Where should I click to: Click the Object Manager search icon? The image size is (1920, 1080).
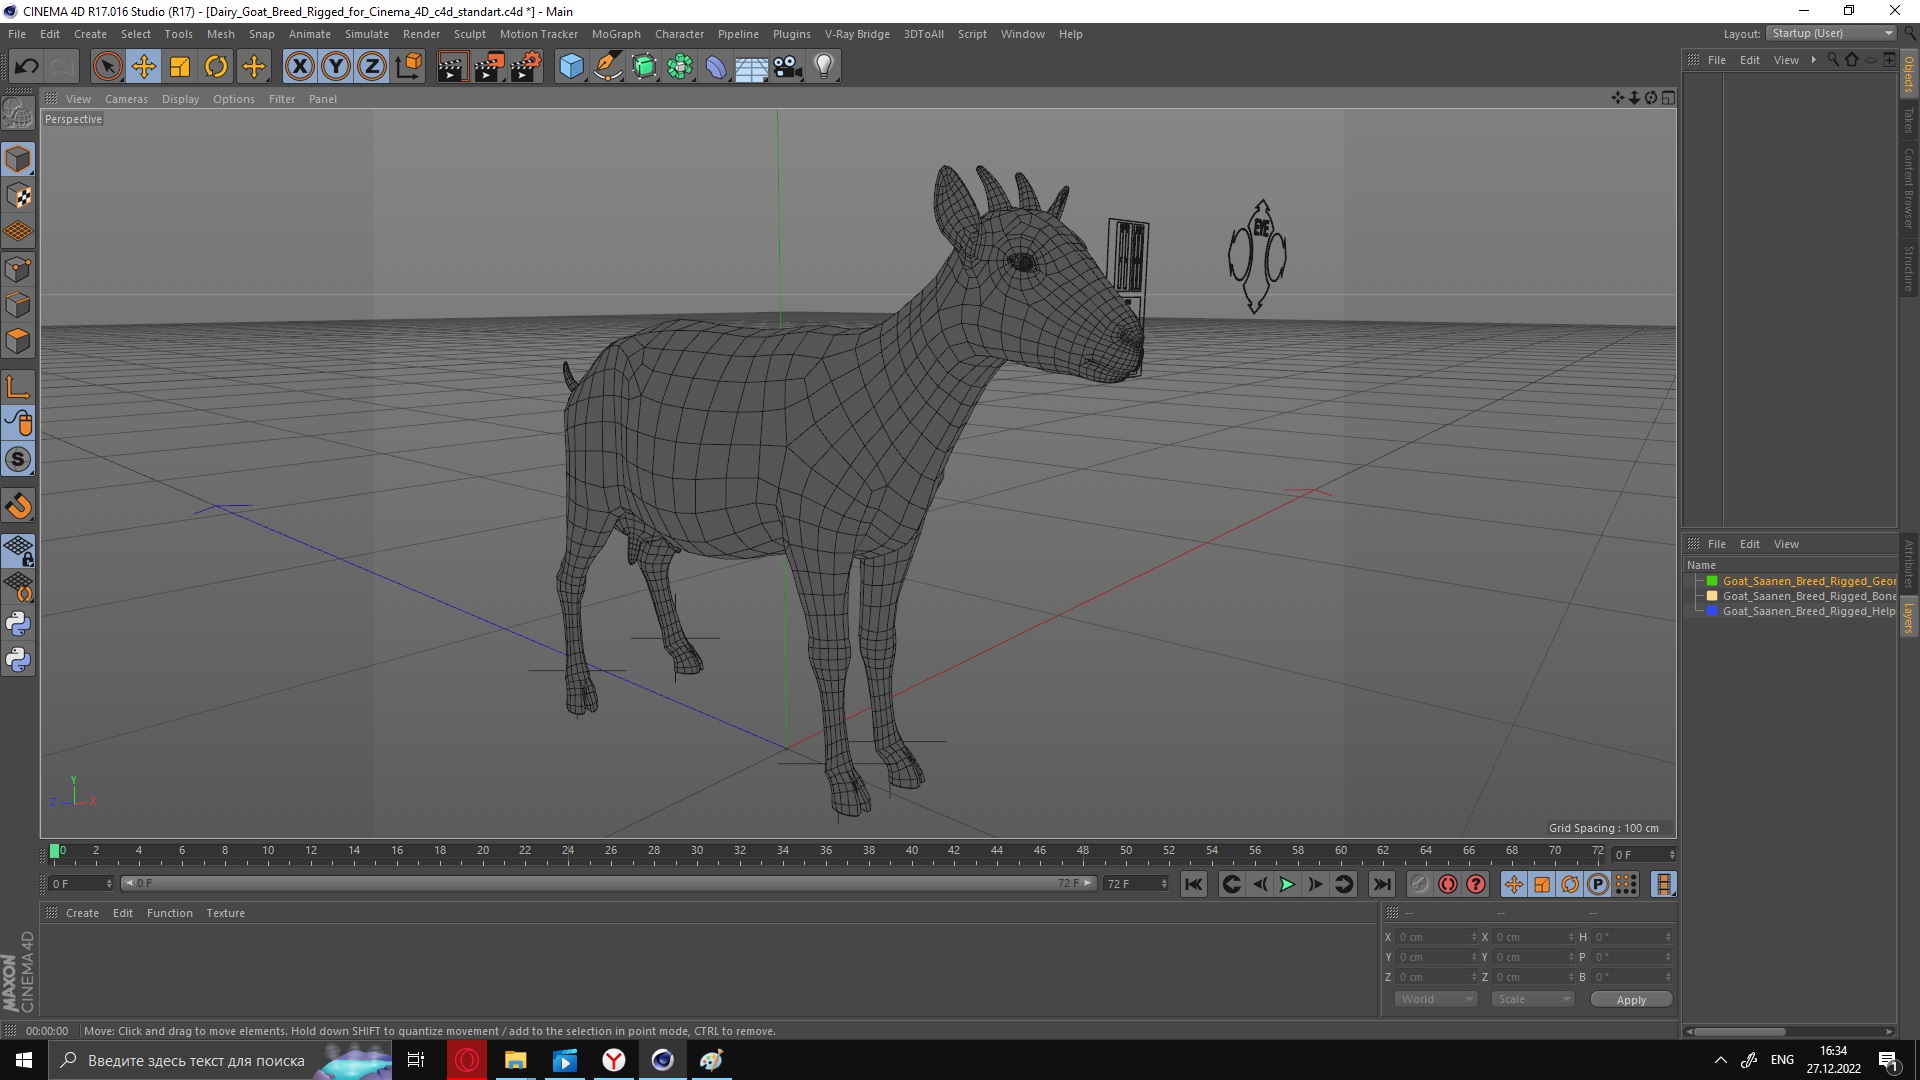(x=1833, y=60)
